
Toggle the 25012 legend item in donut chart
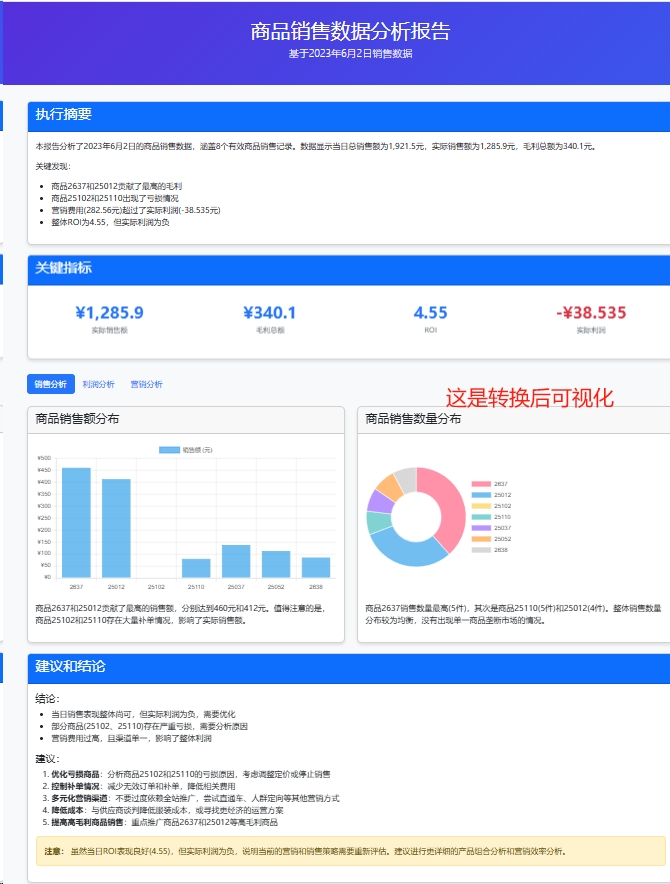click(x=491, y=495)
